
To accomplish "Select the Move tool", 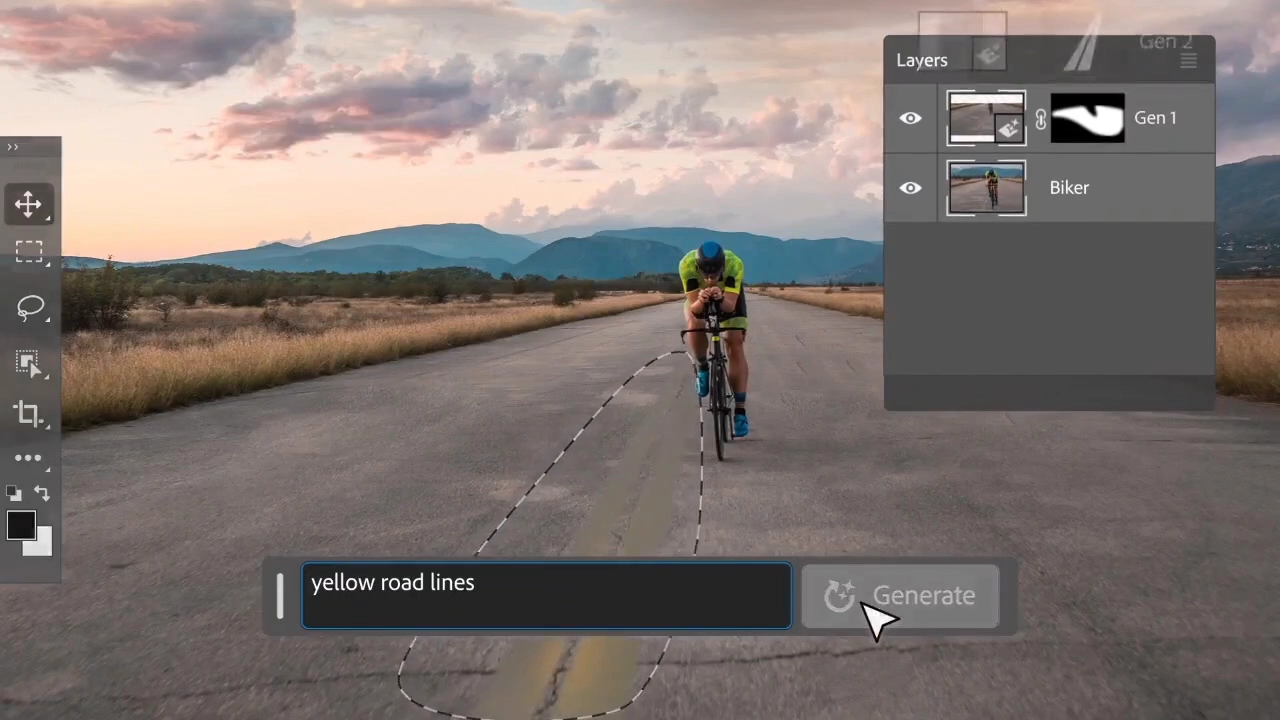I will [28, 205].
